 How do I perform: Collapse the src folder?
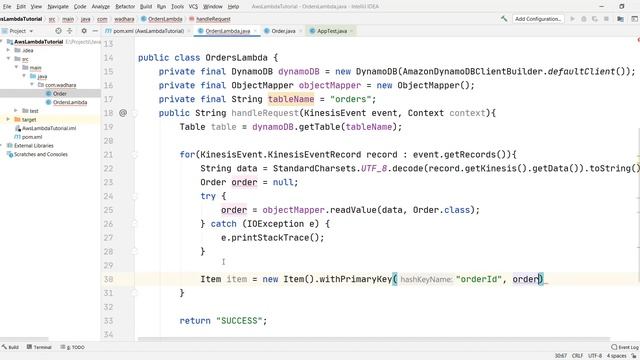coord(8,59)
